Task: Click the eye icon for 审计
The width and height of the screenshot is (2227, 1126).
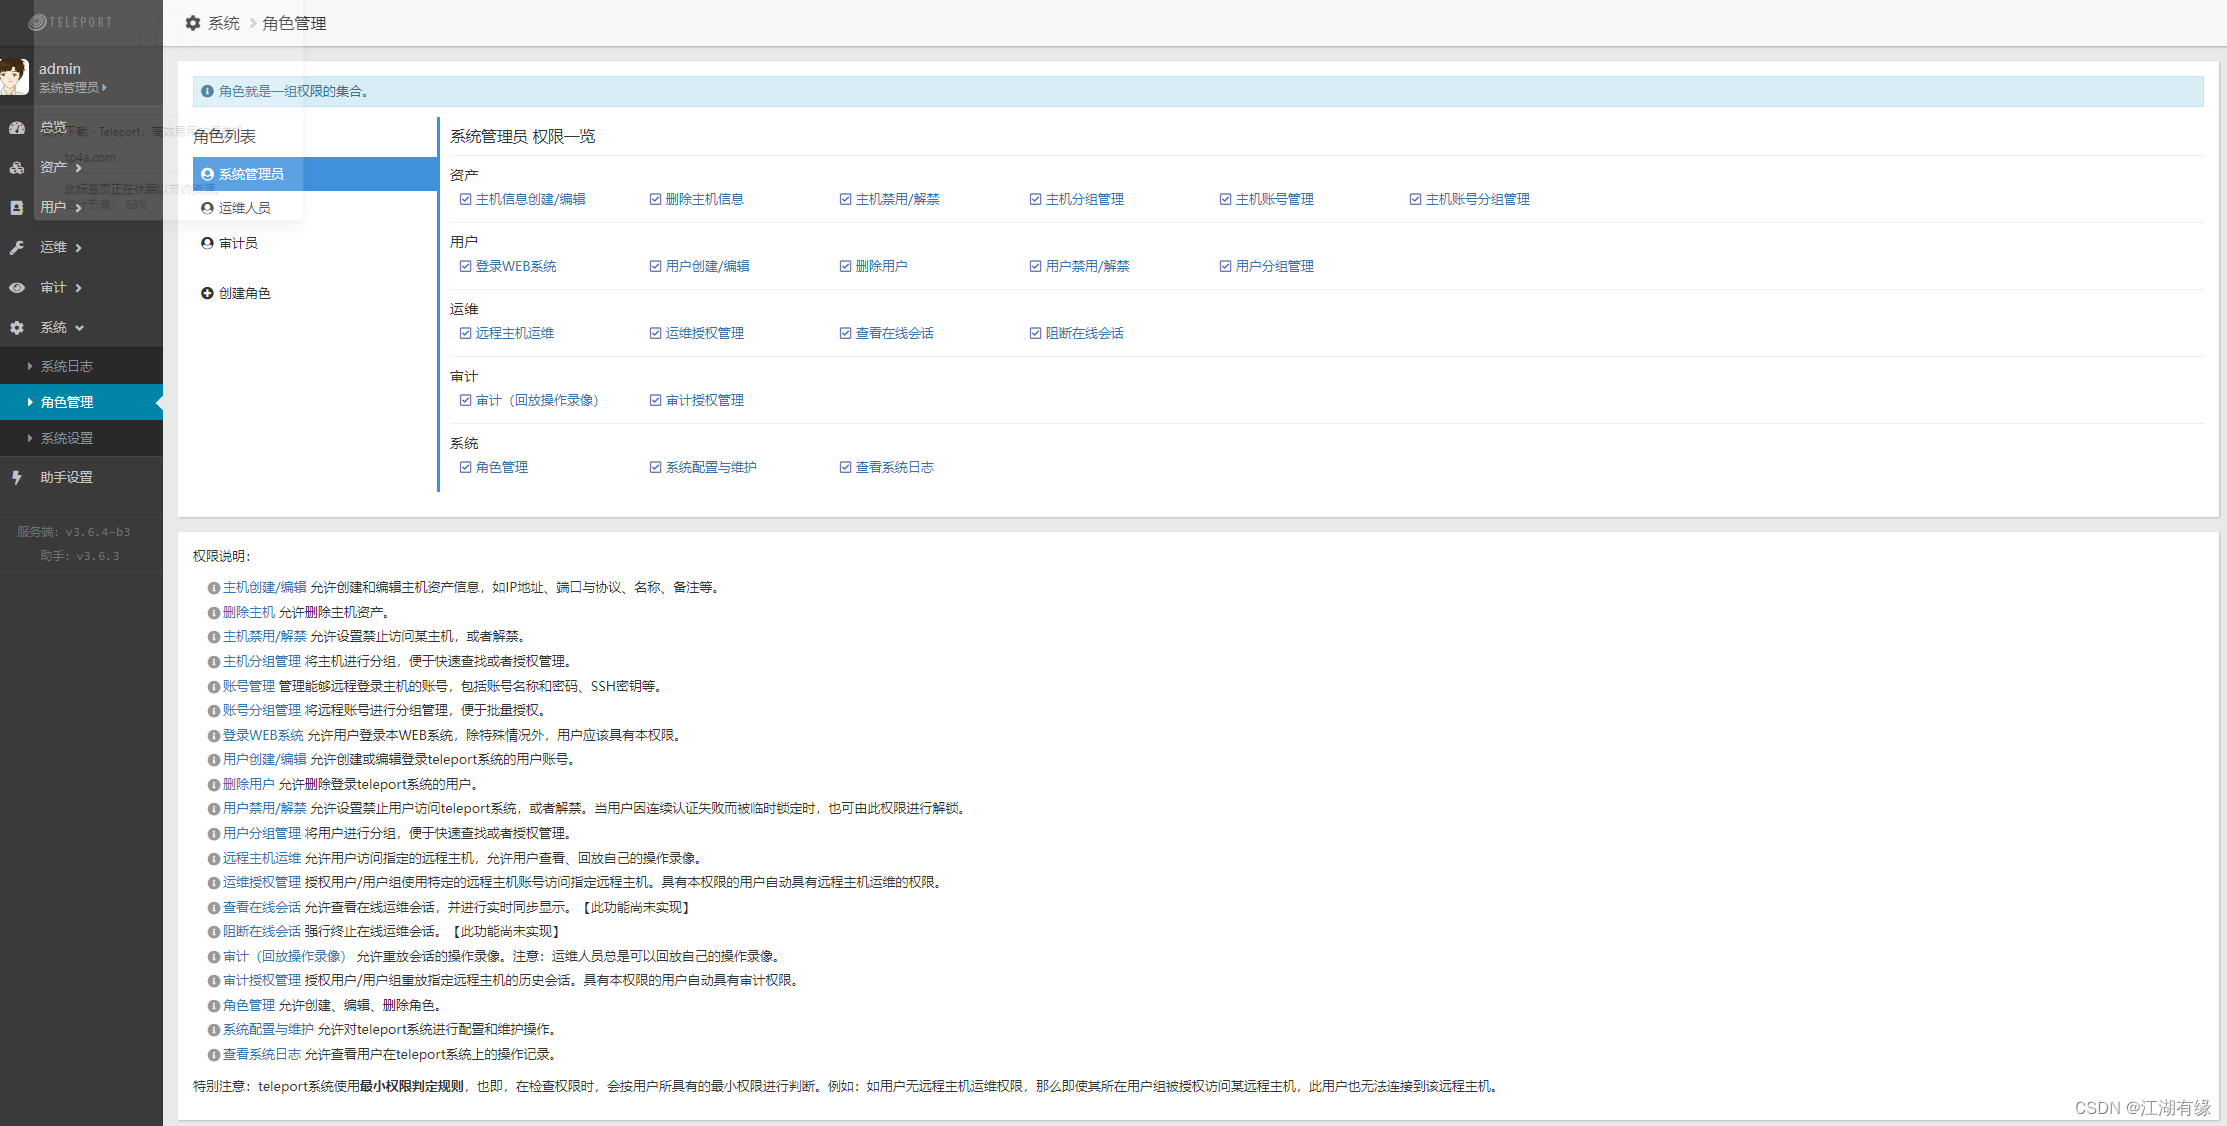Action: 17,288
